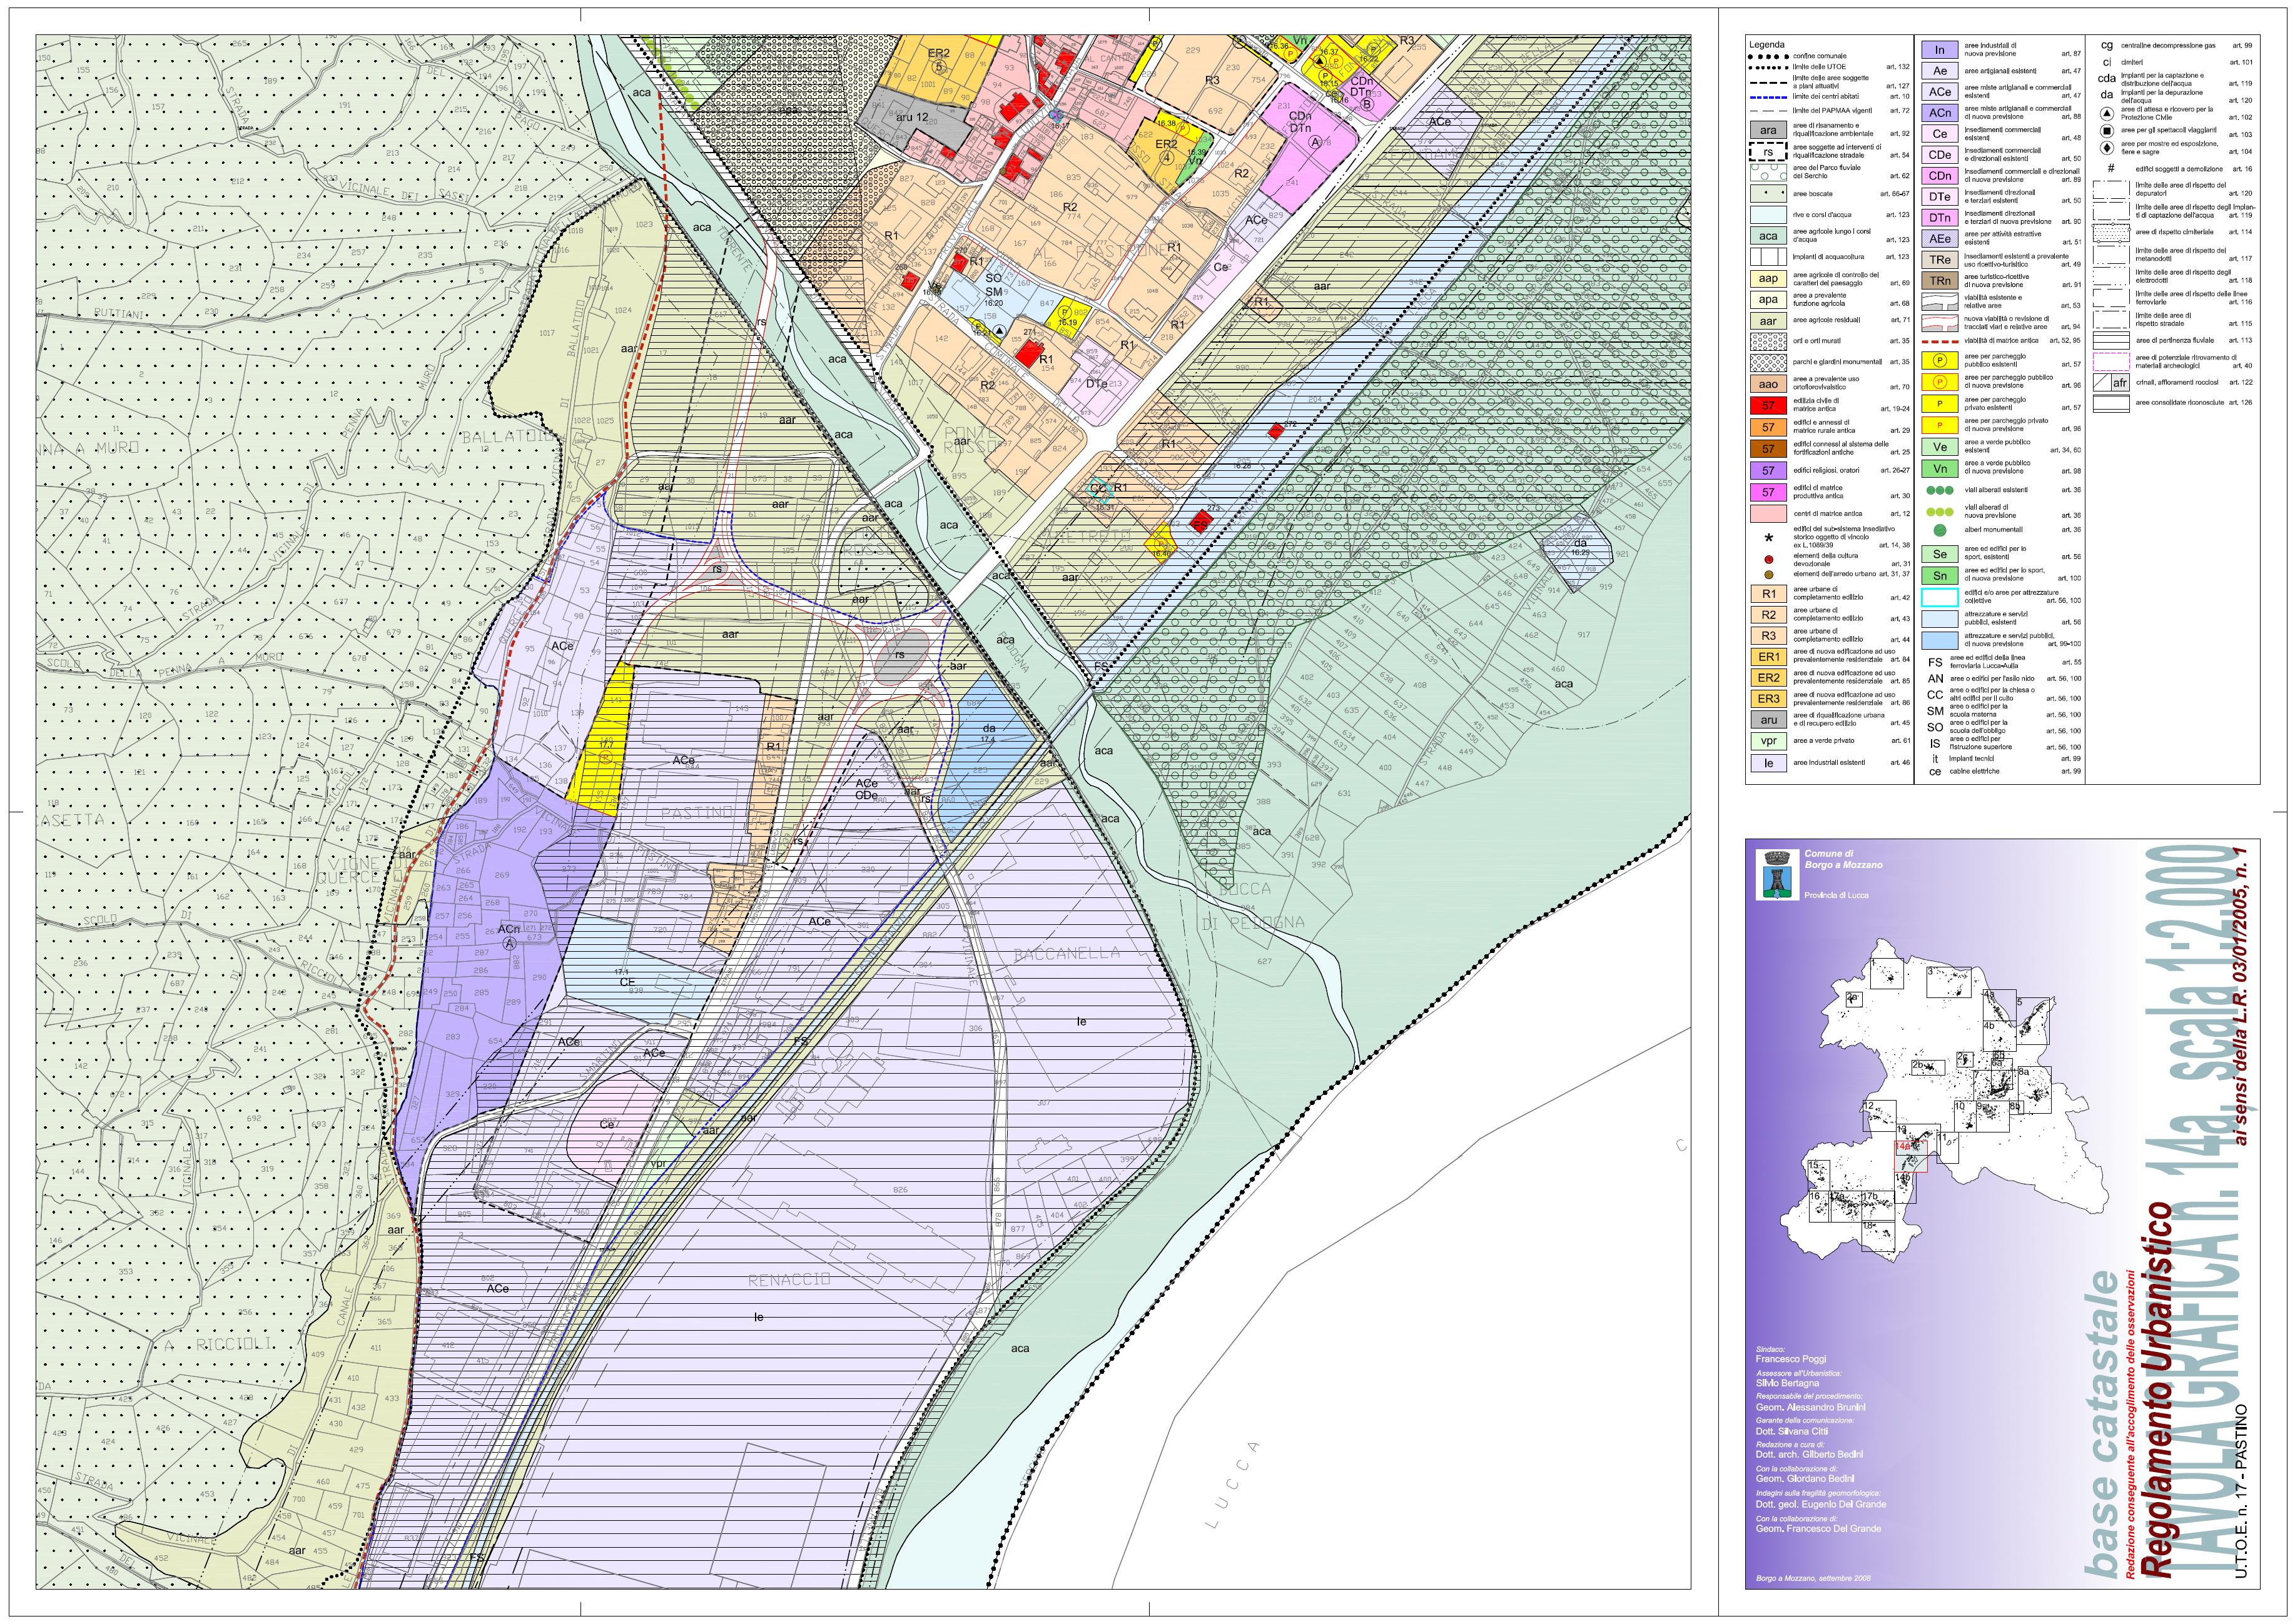Click the monumental trees green dot legend icon

1940,530
